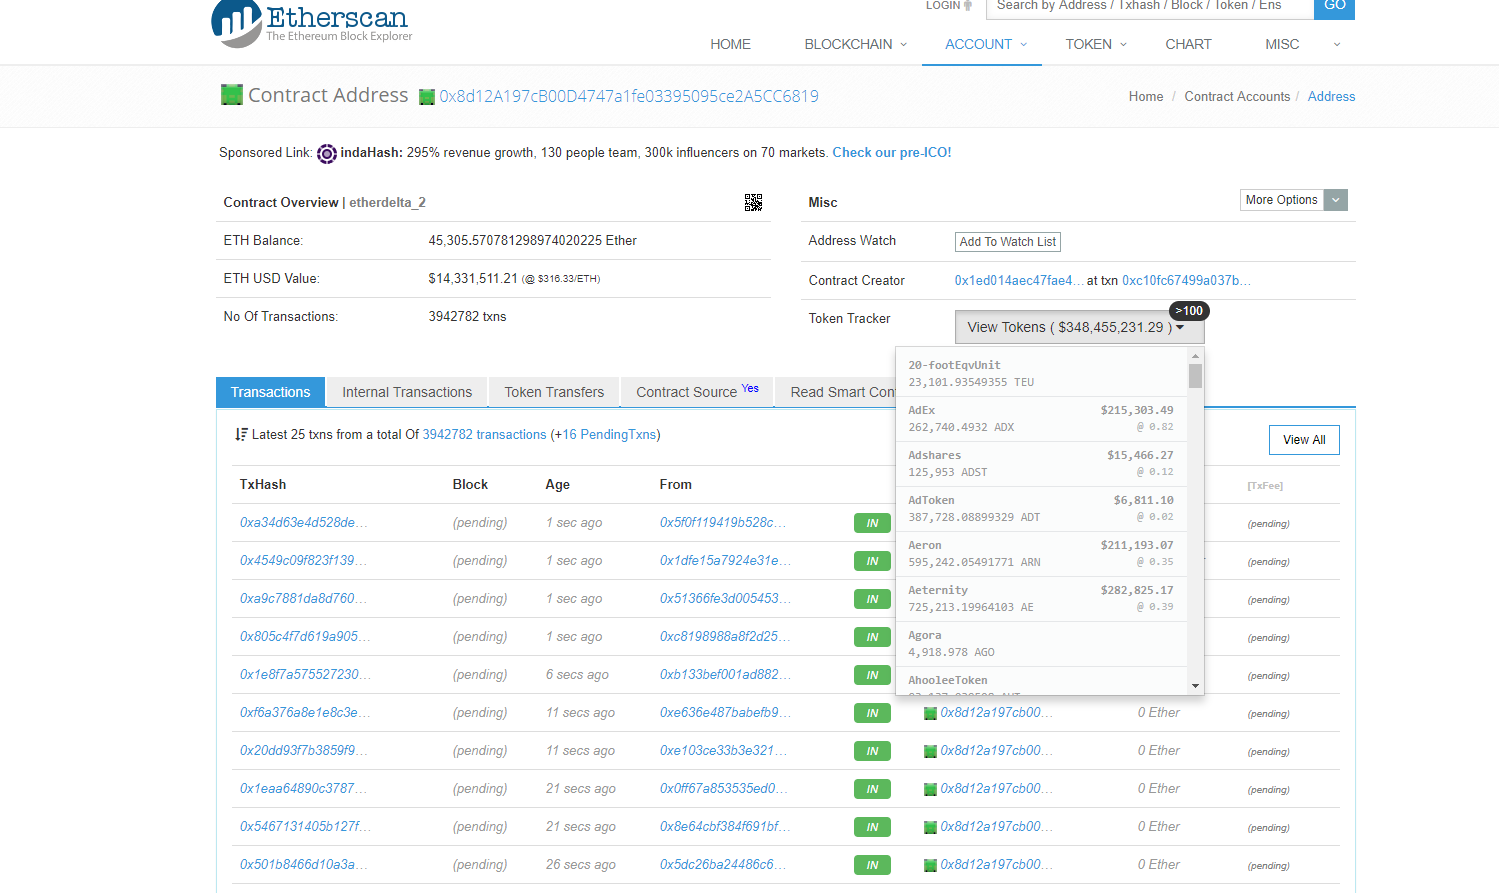
Task: Open Check our pre-ICO sponsored link
Action: [x=892, y=153]
